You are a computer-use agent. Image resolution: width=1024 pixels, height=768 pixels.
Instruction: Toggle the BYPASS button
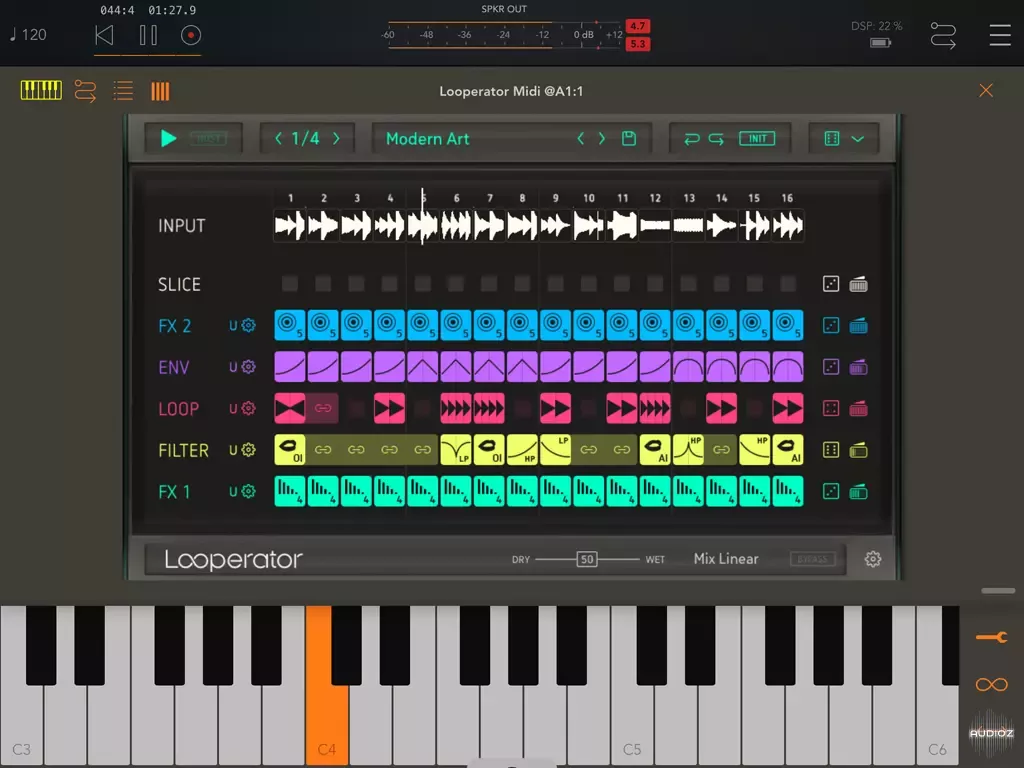(812, 559)
